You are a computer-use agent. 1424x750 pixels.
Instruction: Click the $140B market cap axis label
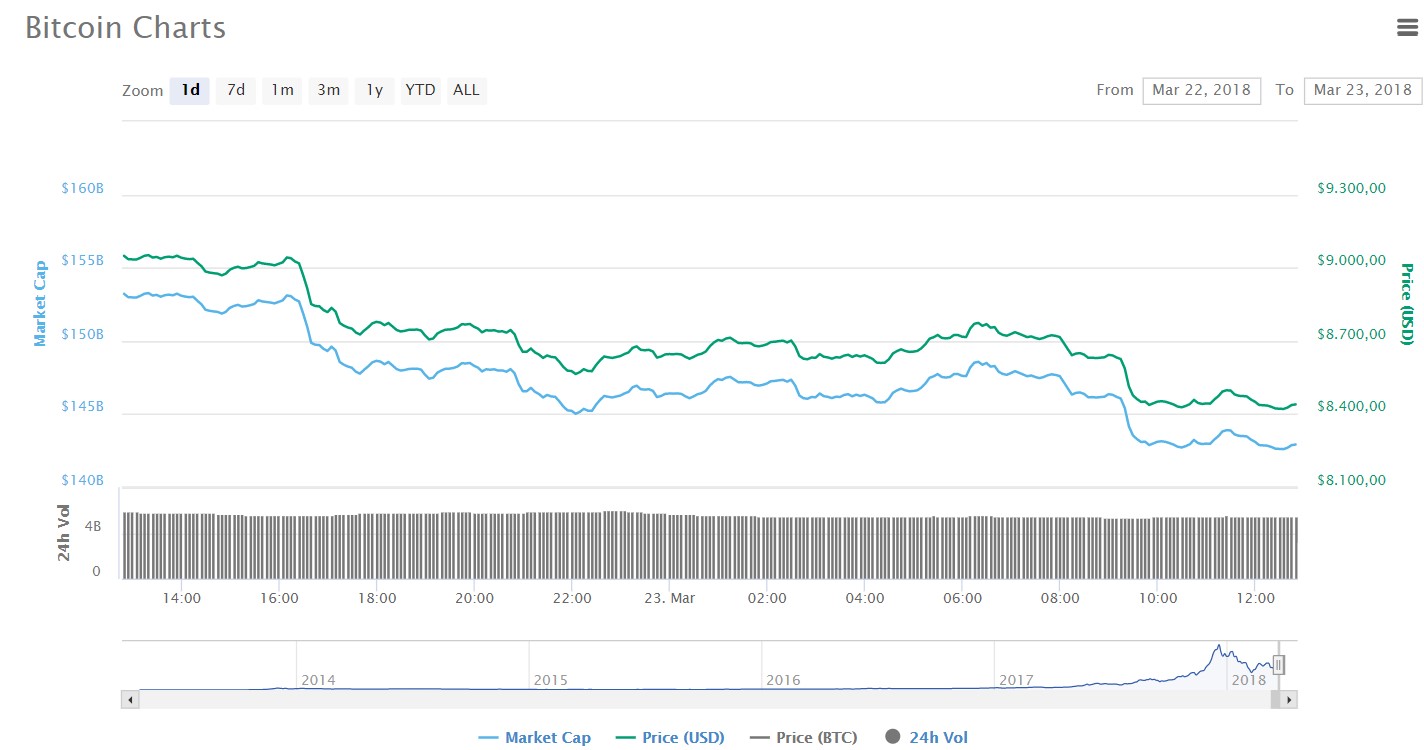[82, 480]
